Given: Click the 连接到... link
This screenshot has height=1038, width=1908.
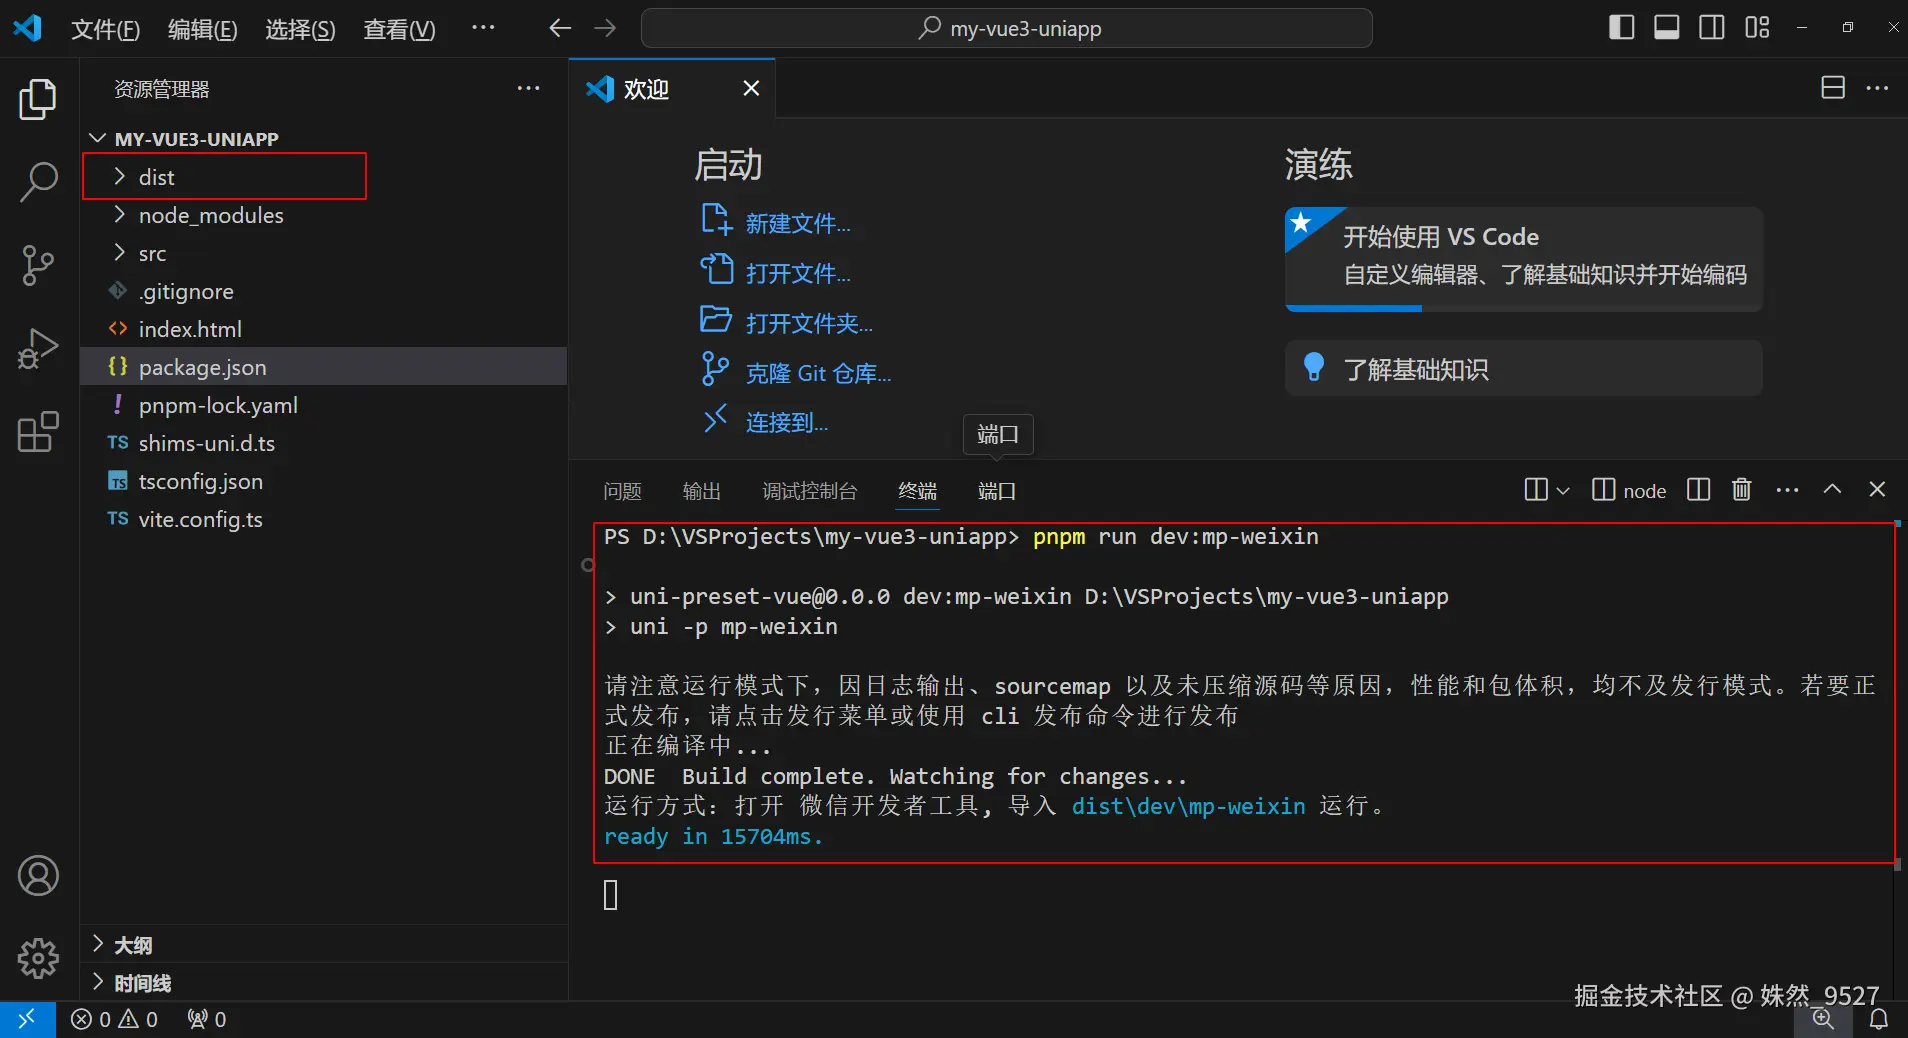Looking at the screenshot, I should tap(786, 422).
